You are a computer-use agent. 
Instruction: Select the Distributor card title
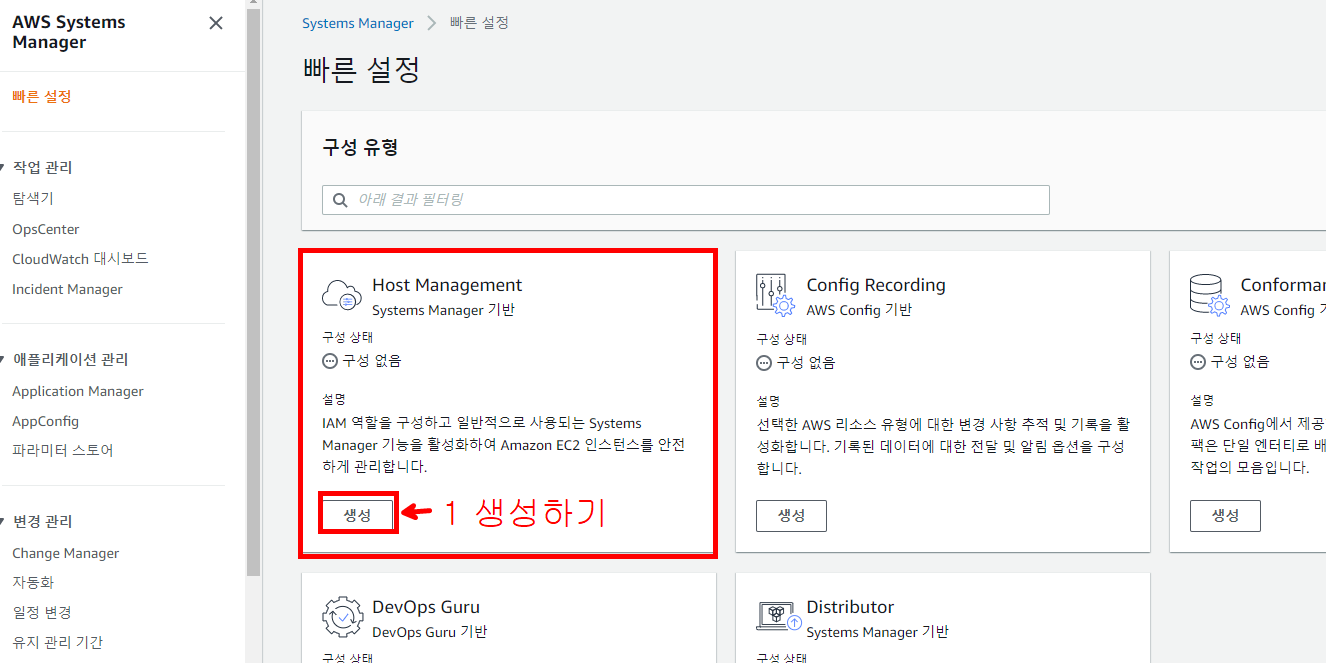[850, 607]
